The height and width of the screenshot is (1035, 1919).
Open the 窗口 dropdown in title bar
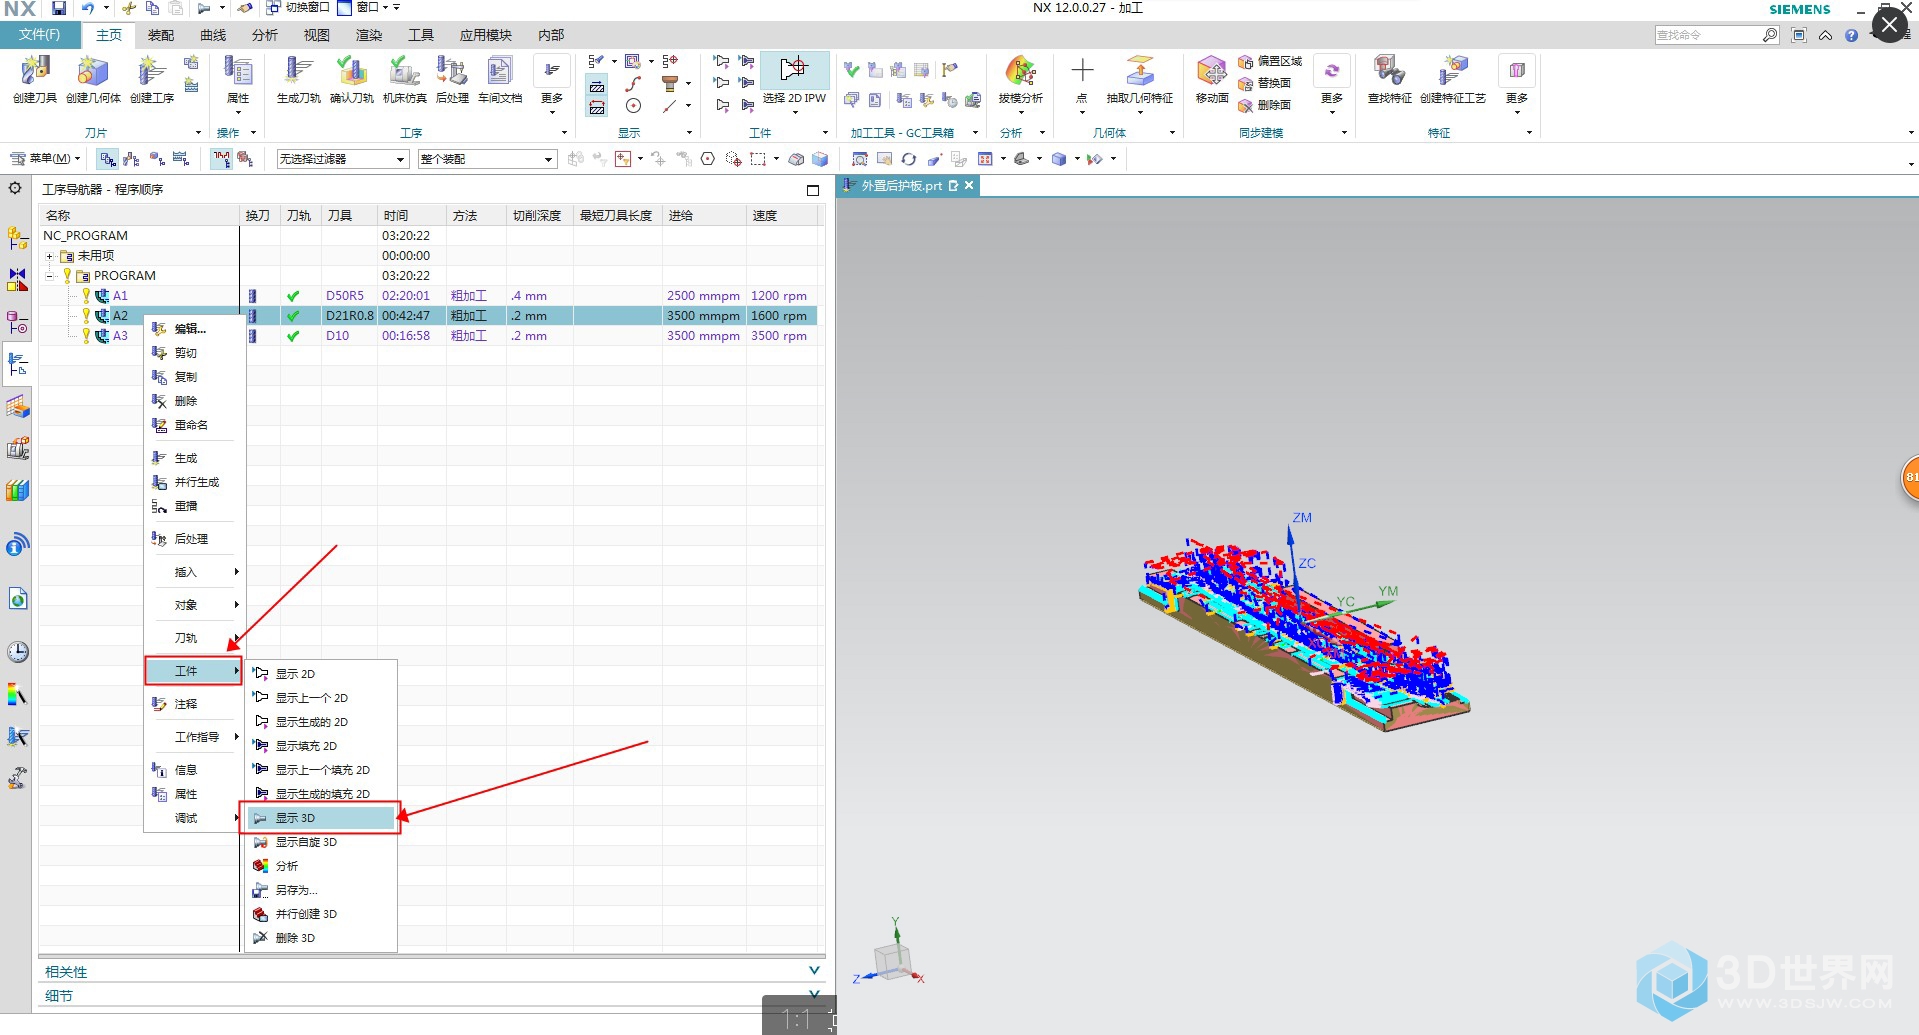tap(368, 8)
